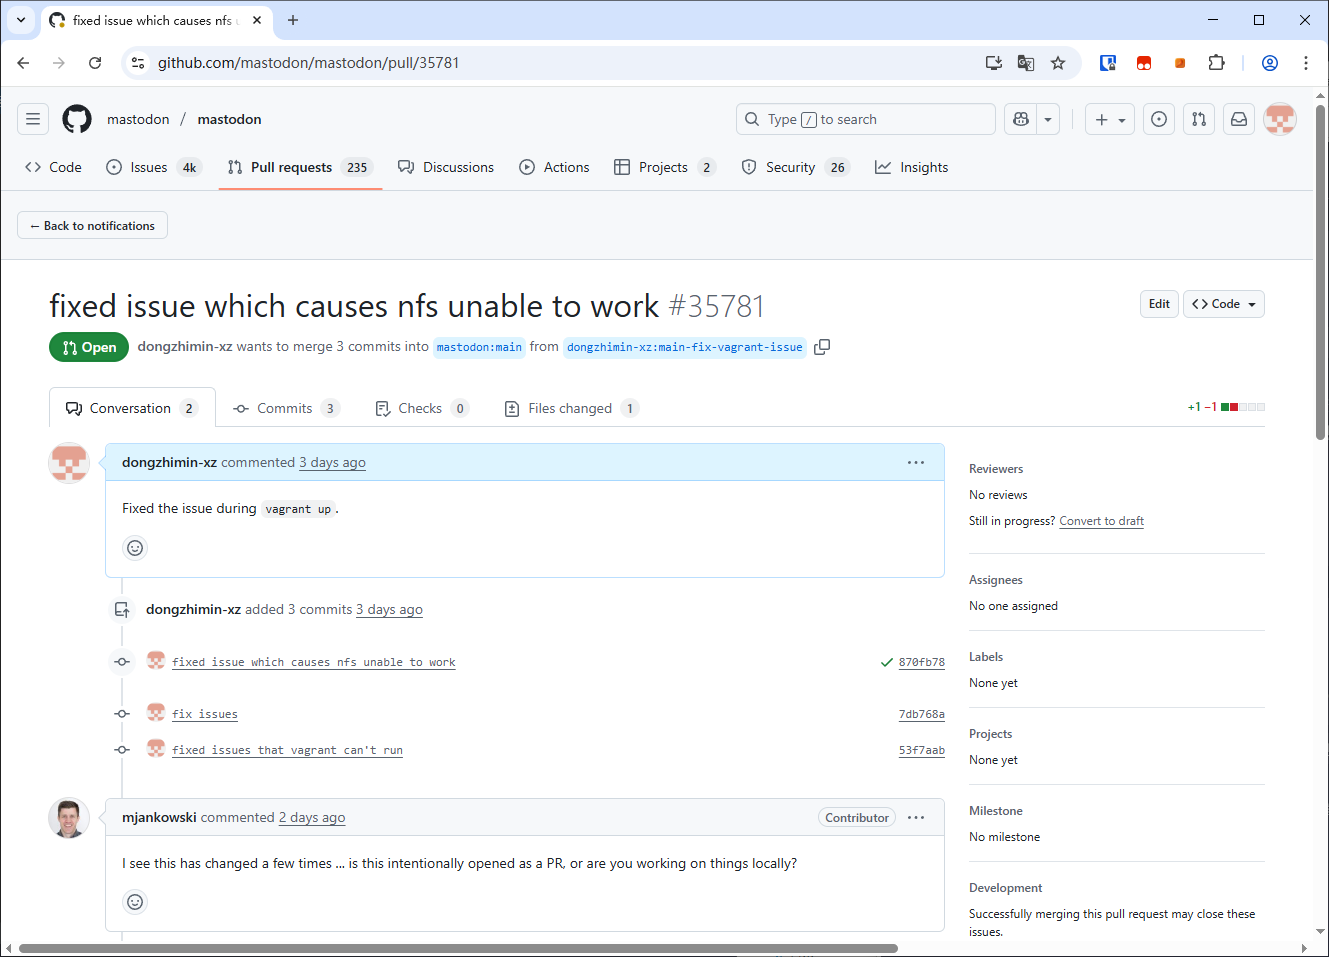
Task: Open the GitHub homepage via Octocat logo
Action: click(x=77, y=119)
